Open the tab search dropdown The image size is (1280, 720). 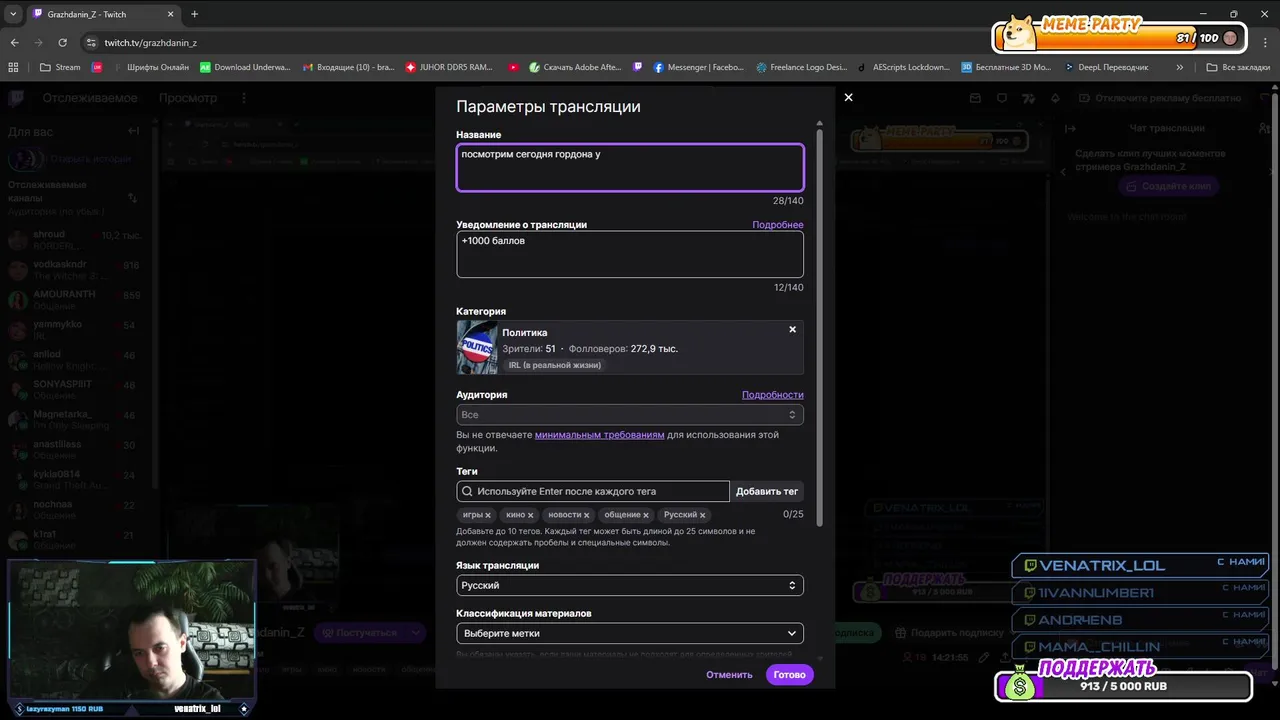pos(13,14)
